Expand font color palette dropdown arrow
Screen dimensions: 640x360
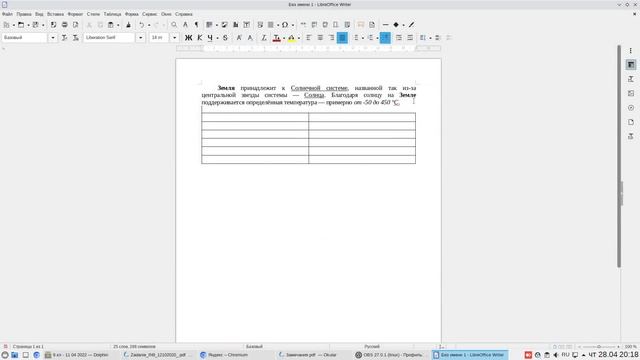point(284,38)
